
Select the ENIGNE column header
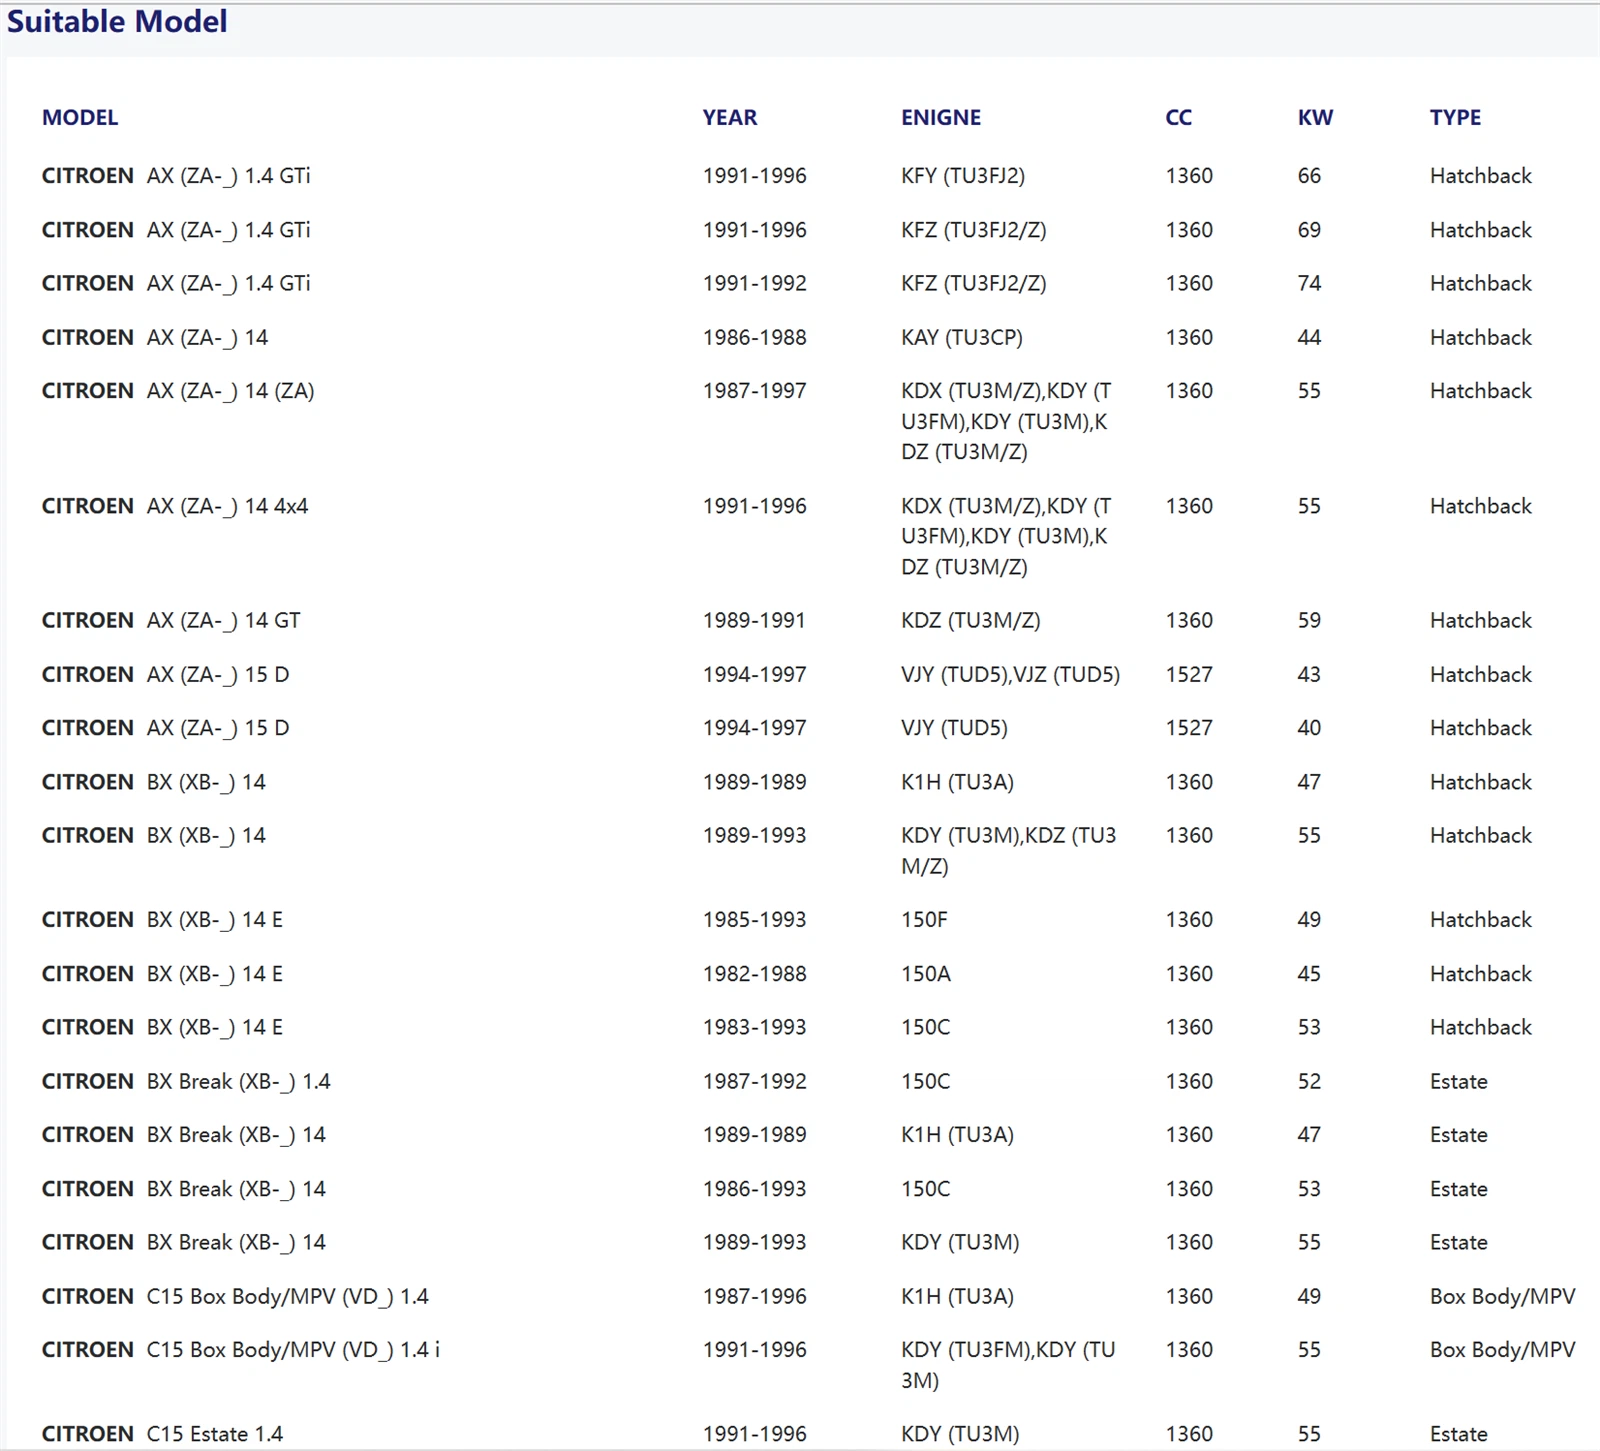click(941, 117)
